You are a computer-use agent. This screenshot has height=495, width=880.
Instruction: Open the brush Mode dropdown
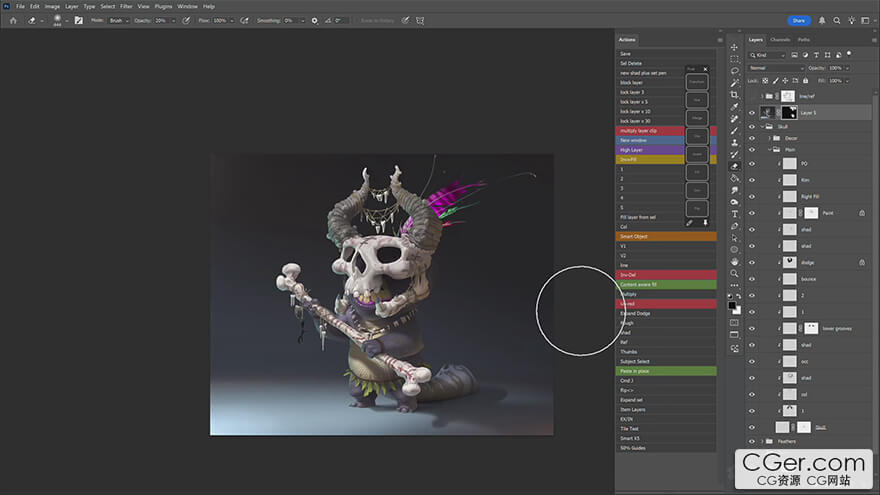coord(119,20)
